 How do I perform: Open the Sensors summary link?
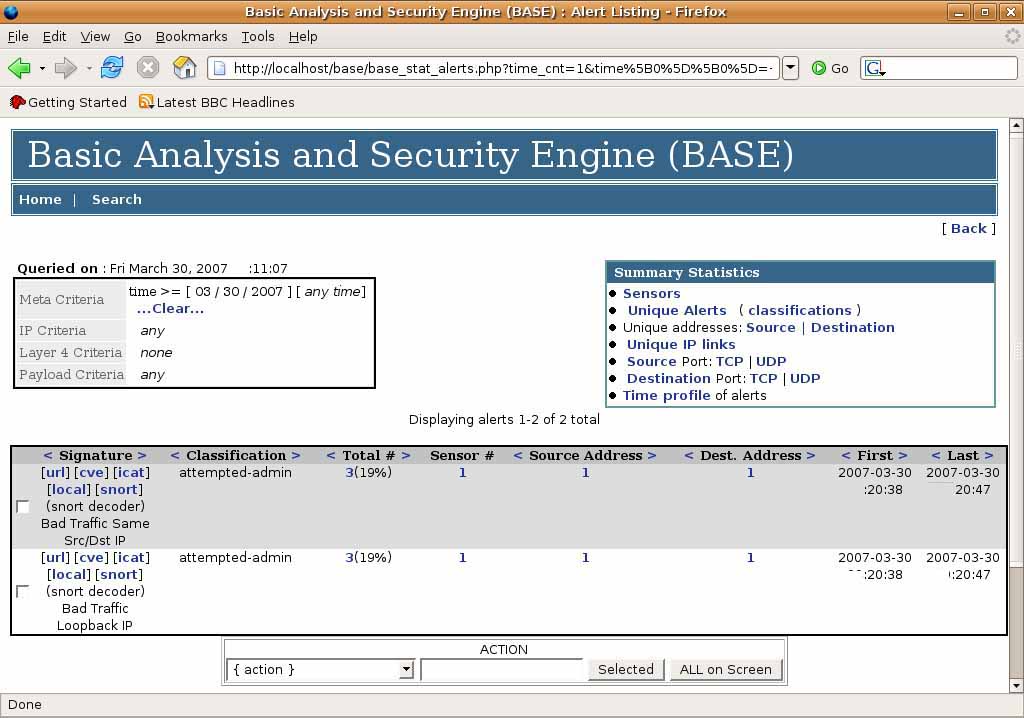[x=652, y=293]
